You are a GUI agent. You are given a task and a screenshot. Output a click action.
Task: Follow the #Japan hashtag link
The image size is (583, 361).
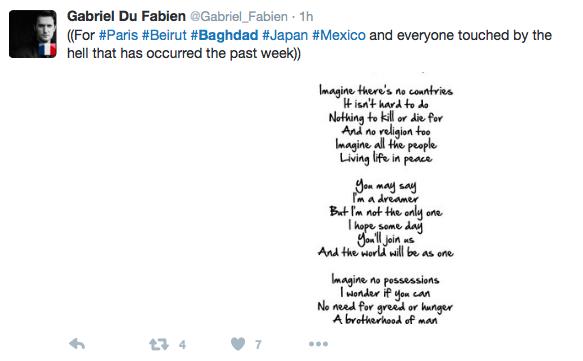coord(285,35)
